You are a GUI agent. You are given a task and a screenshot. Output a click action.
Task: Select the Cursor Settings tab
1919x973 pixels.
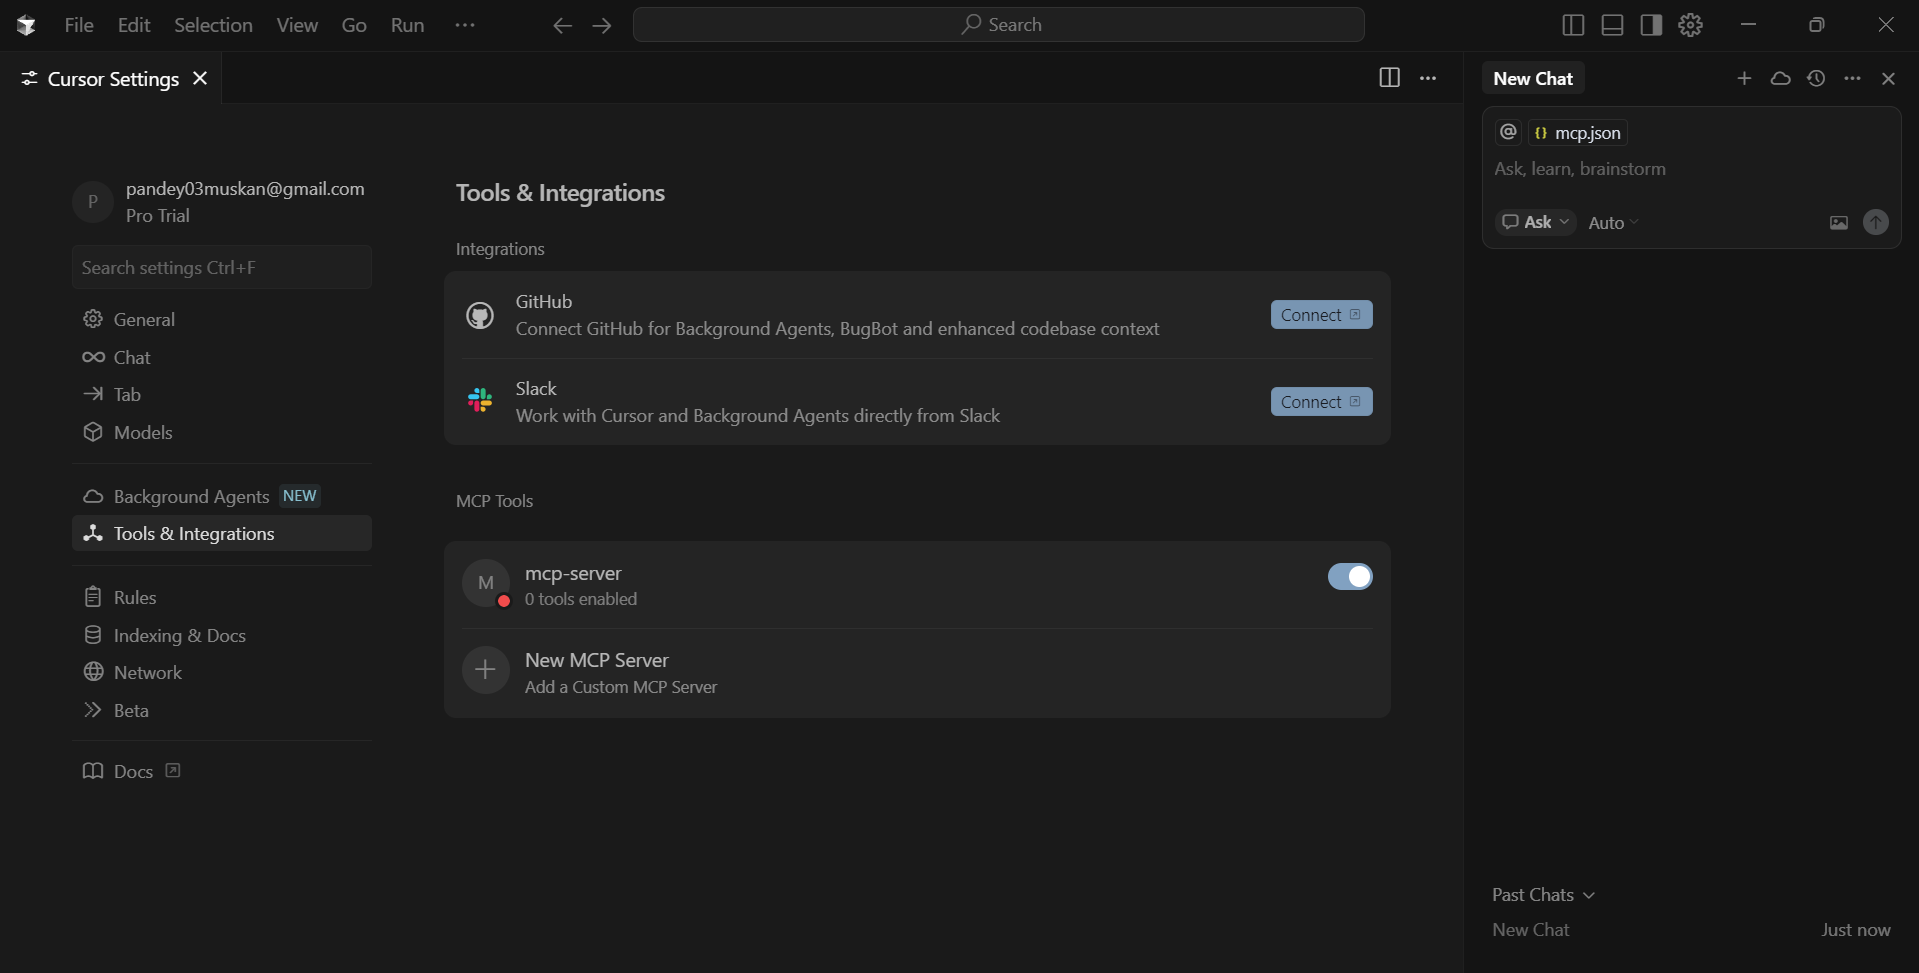point(113,78)
